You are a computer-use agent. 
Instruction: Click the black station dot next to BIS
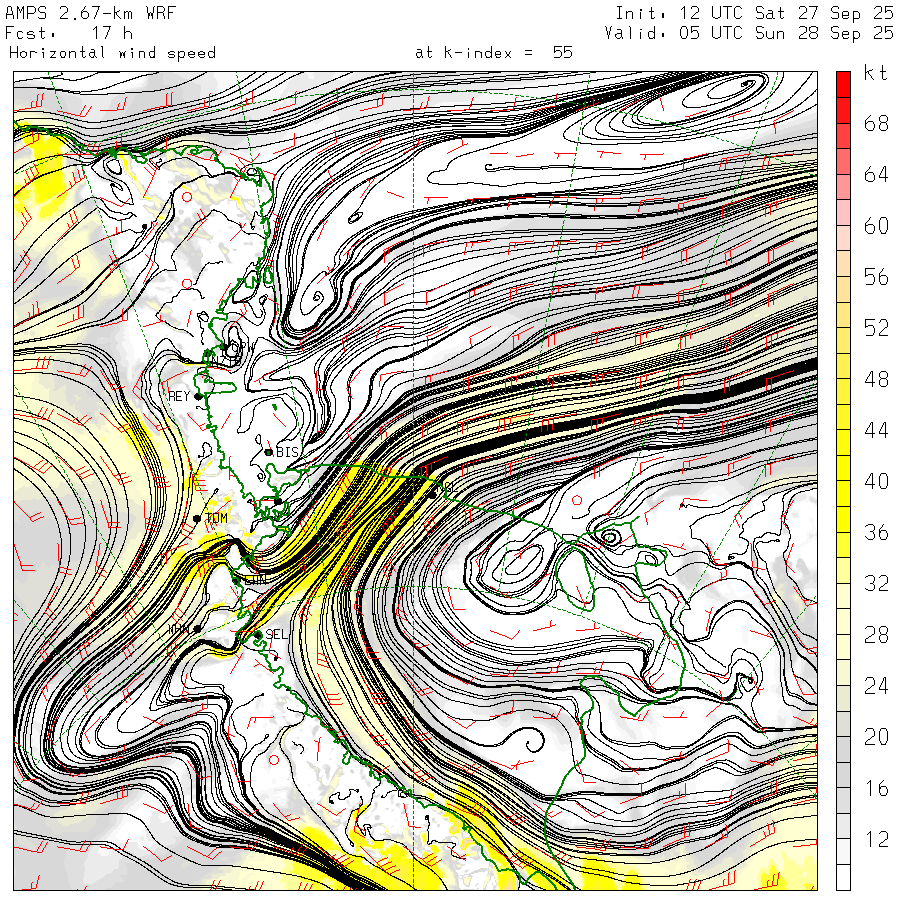point(269,452)
